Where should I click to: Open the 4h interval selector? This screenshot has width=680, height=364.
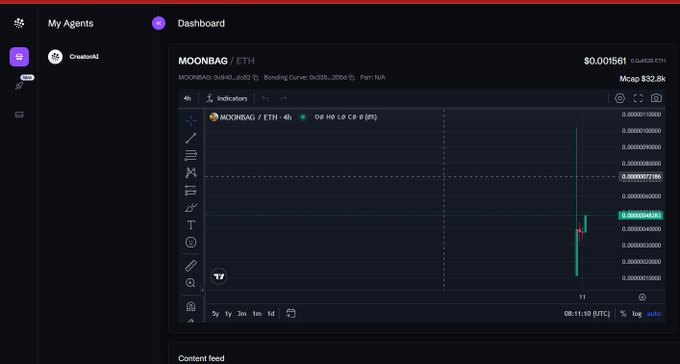pyautogui.click(x=187, y=98)
